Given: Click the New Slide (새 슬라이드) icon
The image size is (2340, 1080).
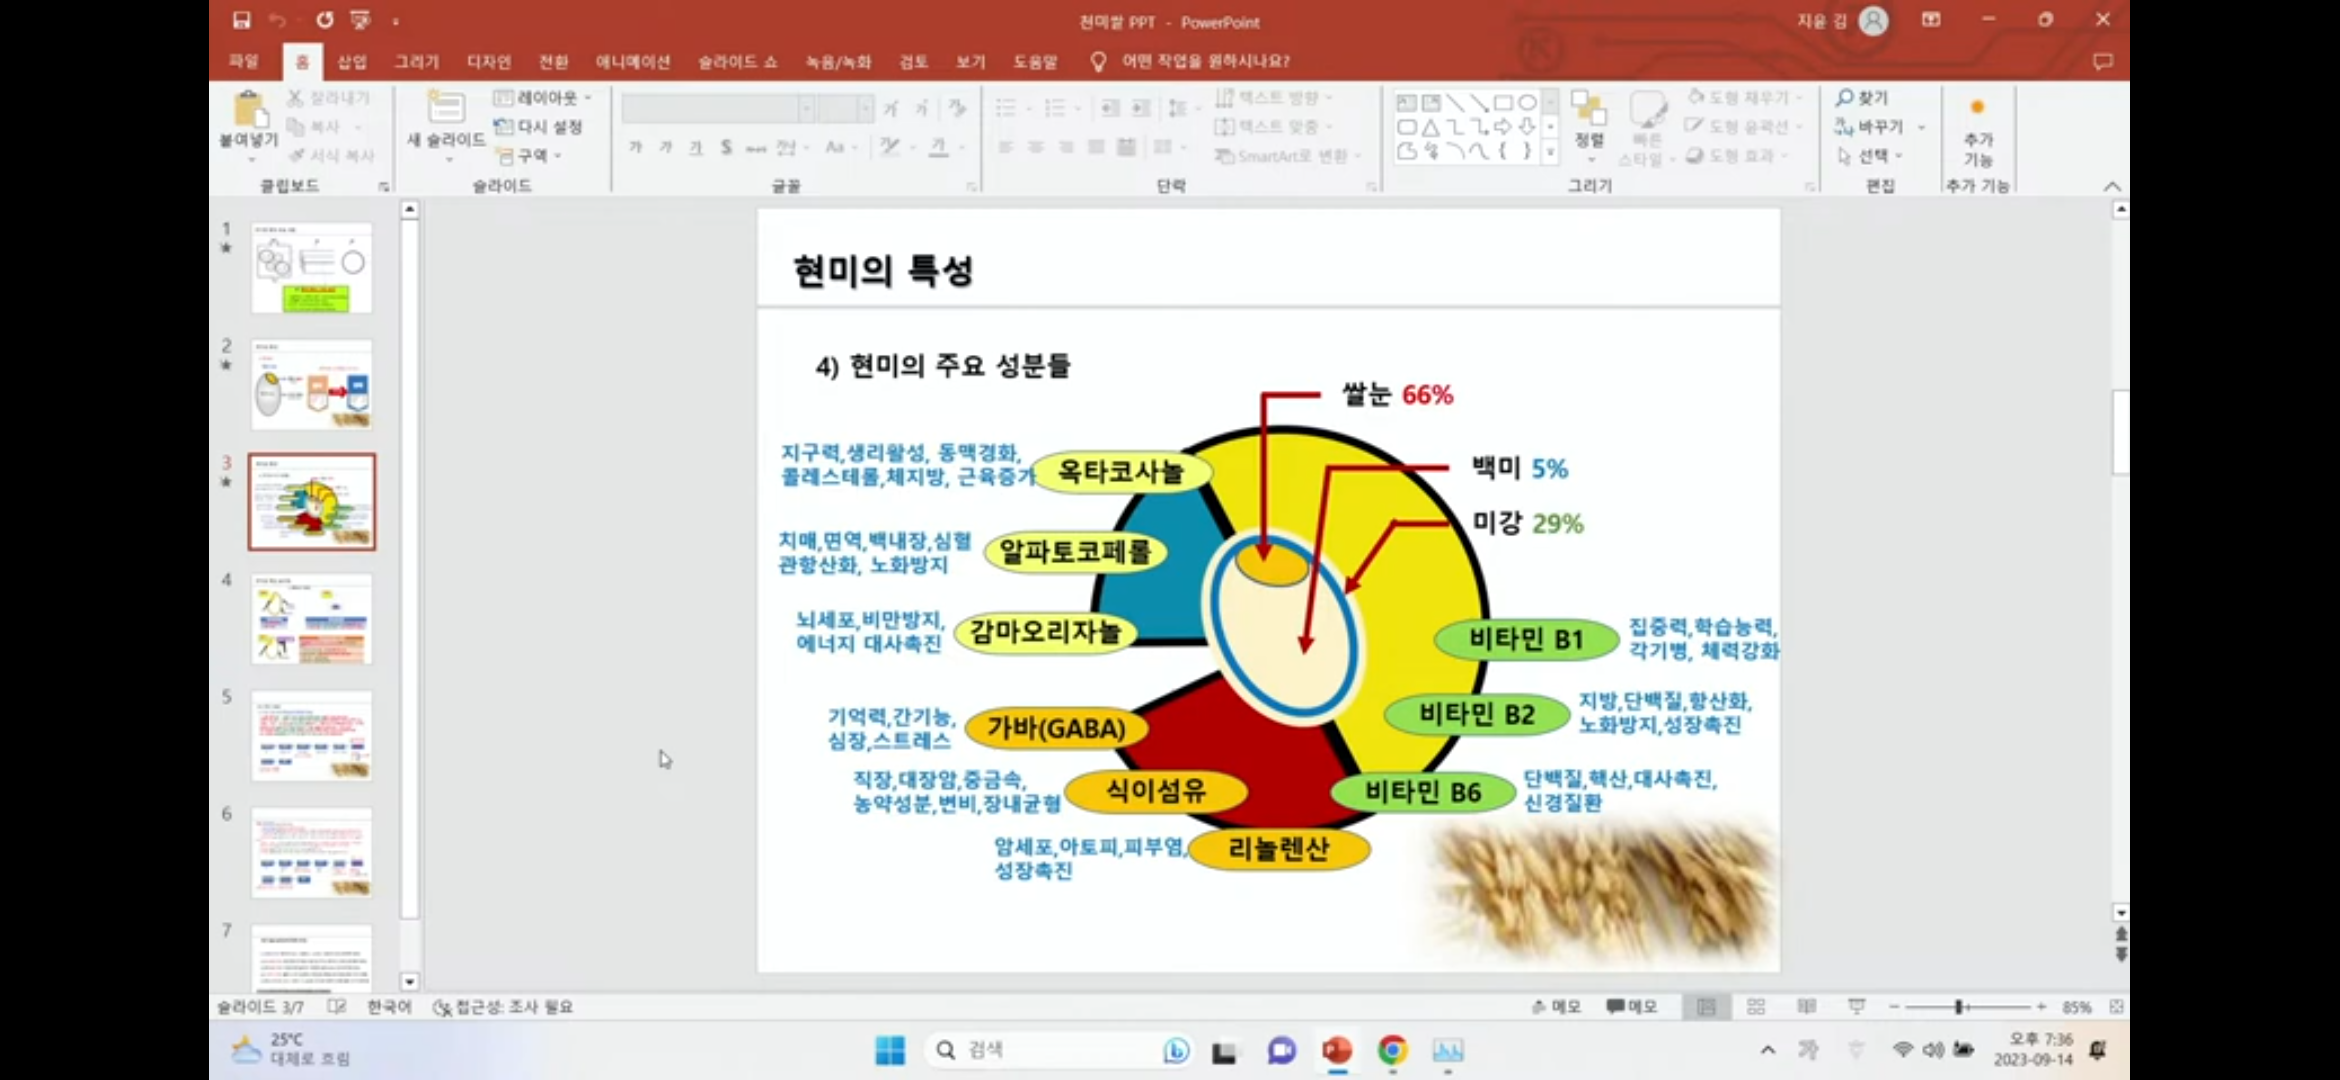Looking at the screenshot, I should click(x=446, y=107).
